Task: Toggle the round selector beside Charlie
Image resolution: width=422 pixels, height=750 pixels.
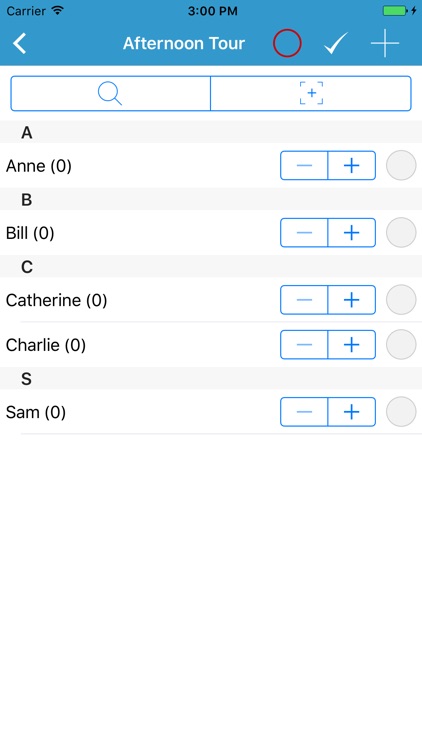Action: [x=401, y=344]
